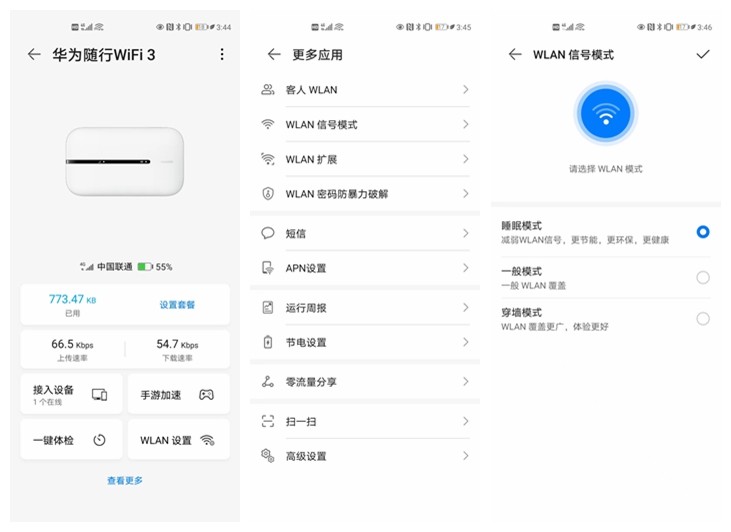Viewport: 731px width, 532px height.
Task: Expand 客人 WLAN chevron
Action: tap(465, 90)
